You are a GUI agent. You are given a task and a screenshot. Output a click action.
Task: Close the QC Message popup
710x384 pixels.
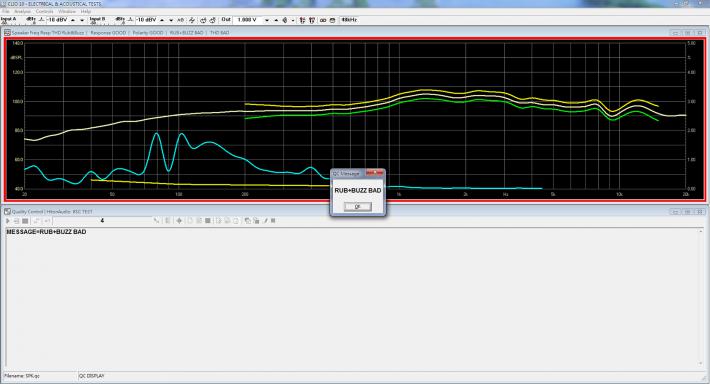[x=379, y=173]
